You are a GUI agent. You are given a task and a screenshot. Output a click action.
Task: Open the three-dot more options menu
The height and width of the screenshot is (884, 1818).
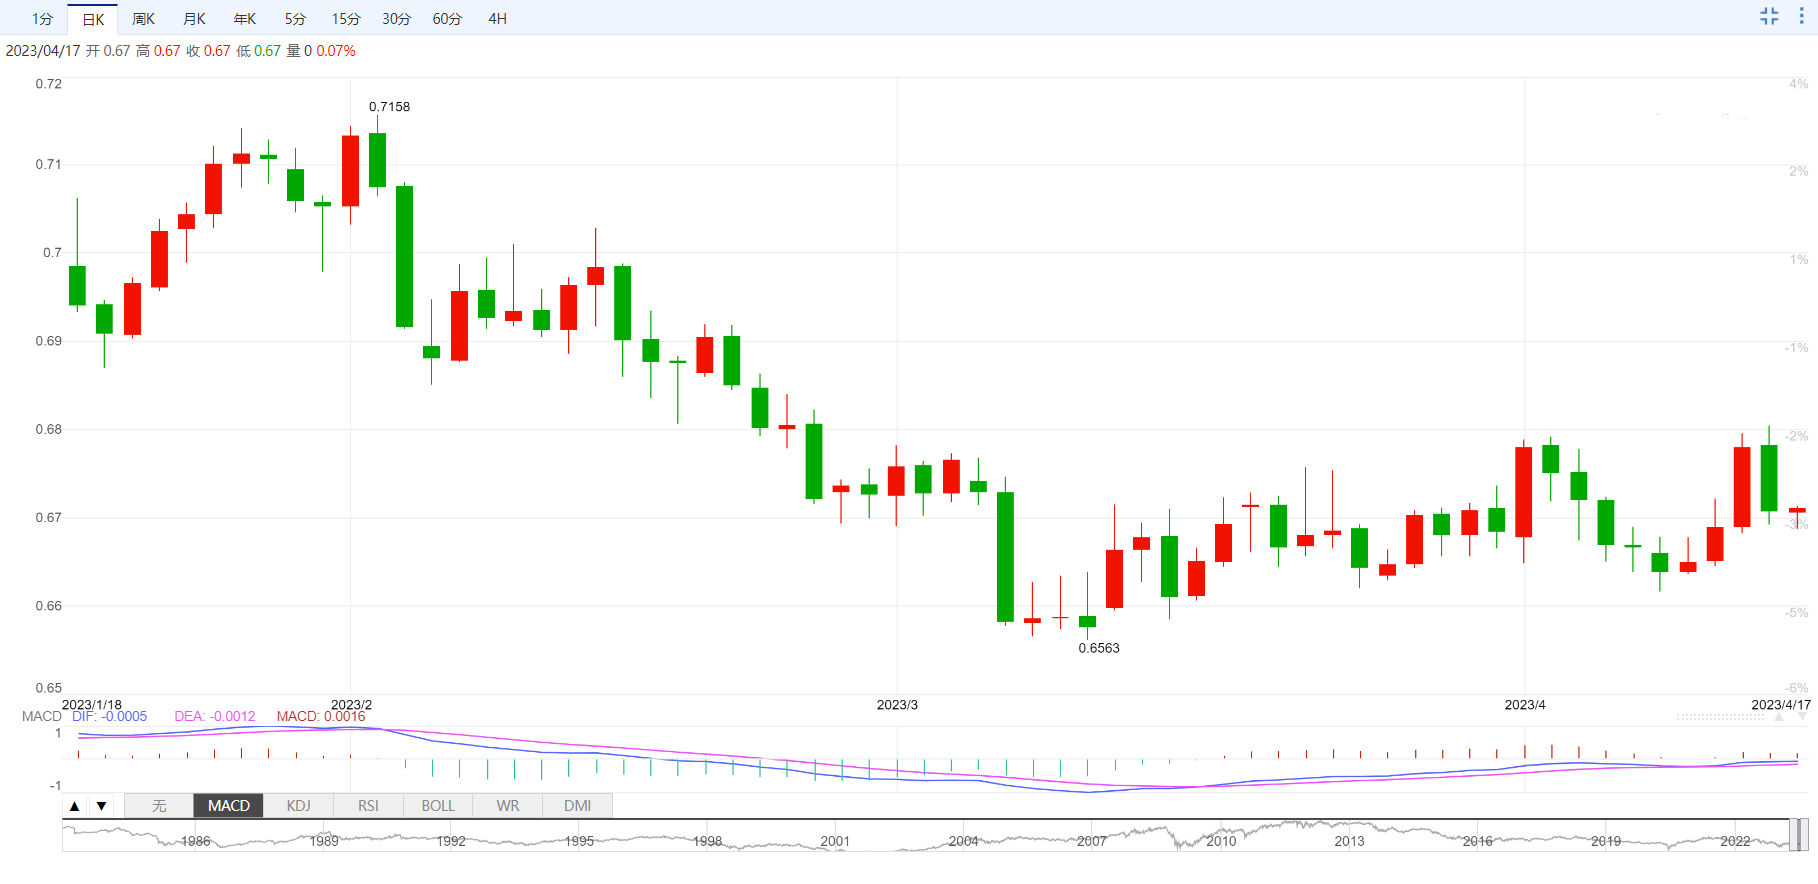(1801, 16)
